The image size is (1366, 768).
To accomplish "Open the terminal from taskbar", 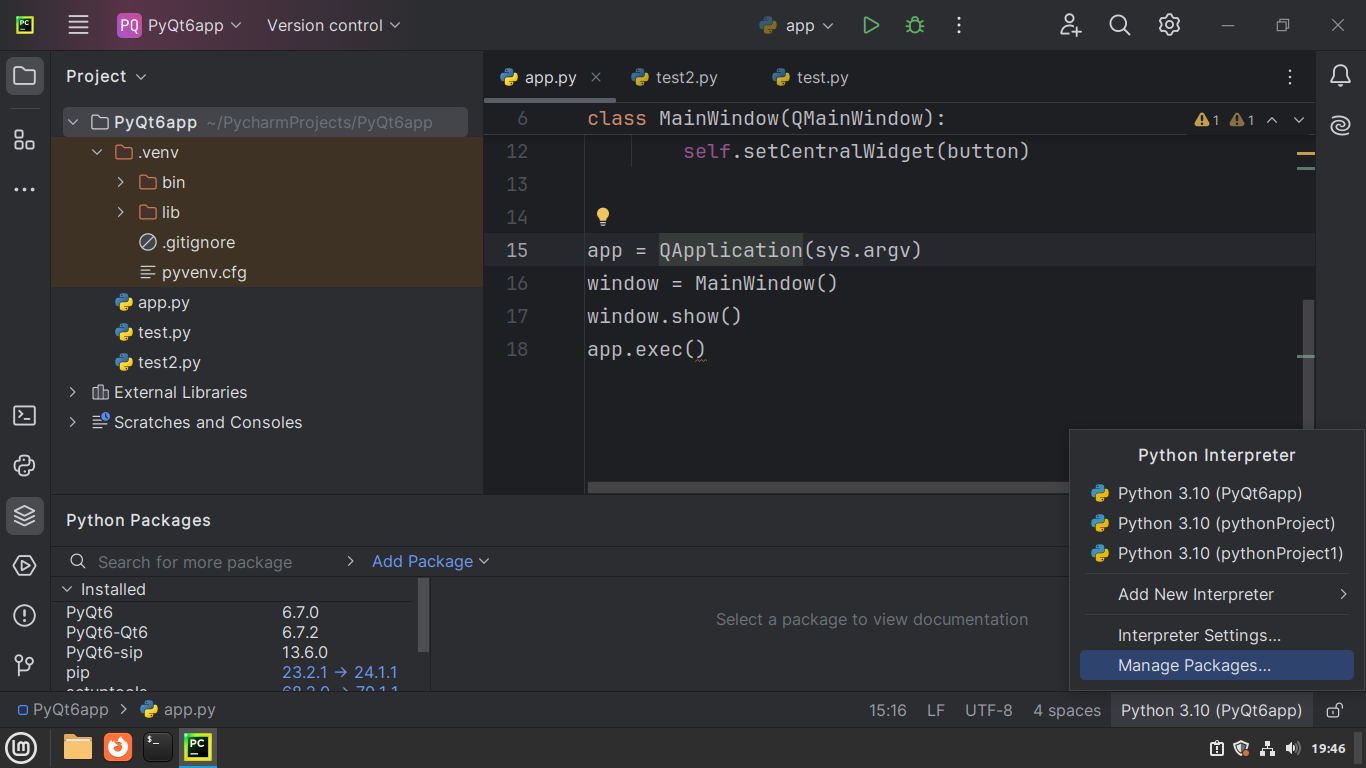I will point(158,747).
